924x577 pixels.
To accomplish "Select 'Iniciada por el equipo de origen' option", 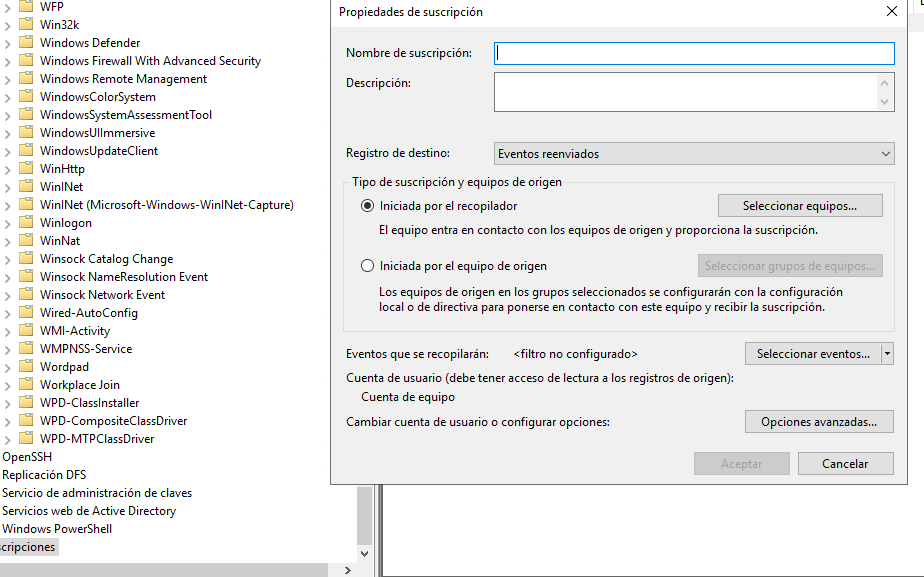I will click(x=367, y=266).
